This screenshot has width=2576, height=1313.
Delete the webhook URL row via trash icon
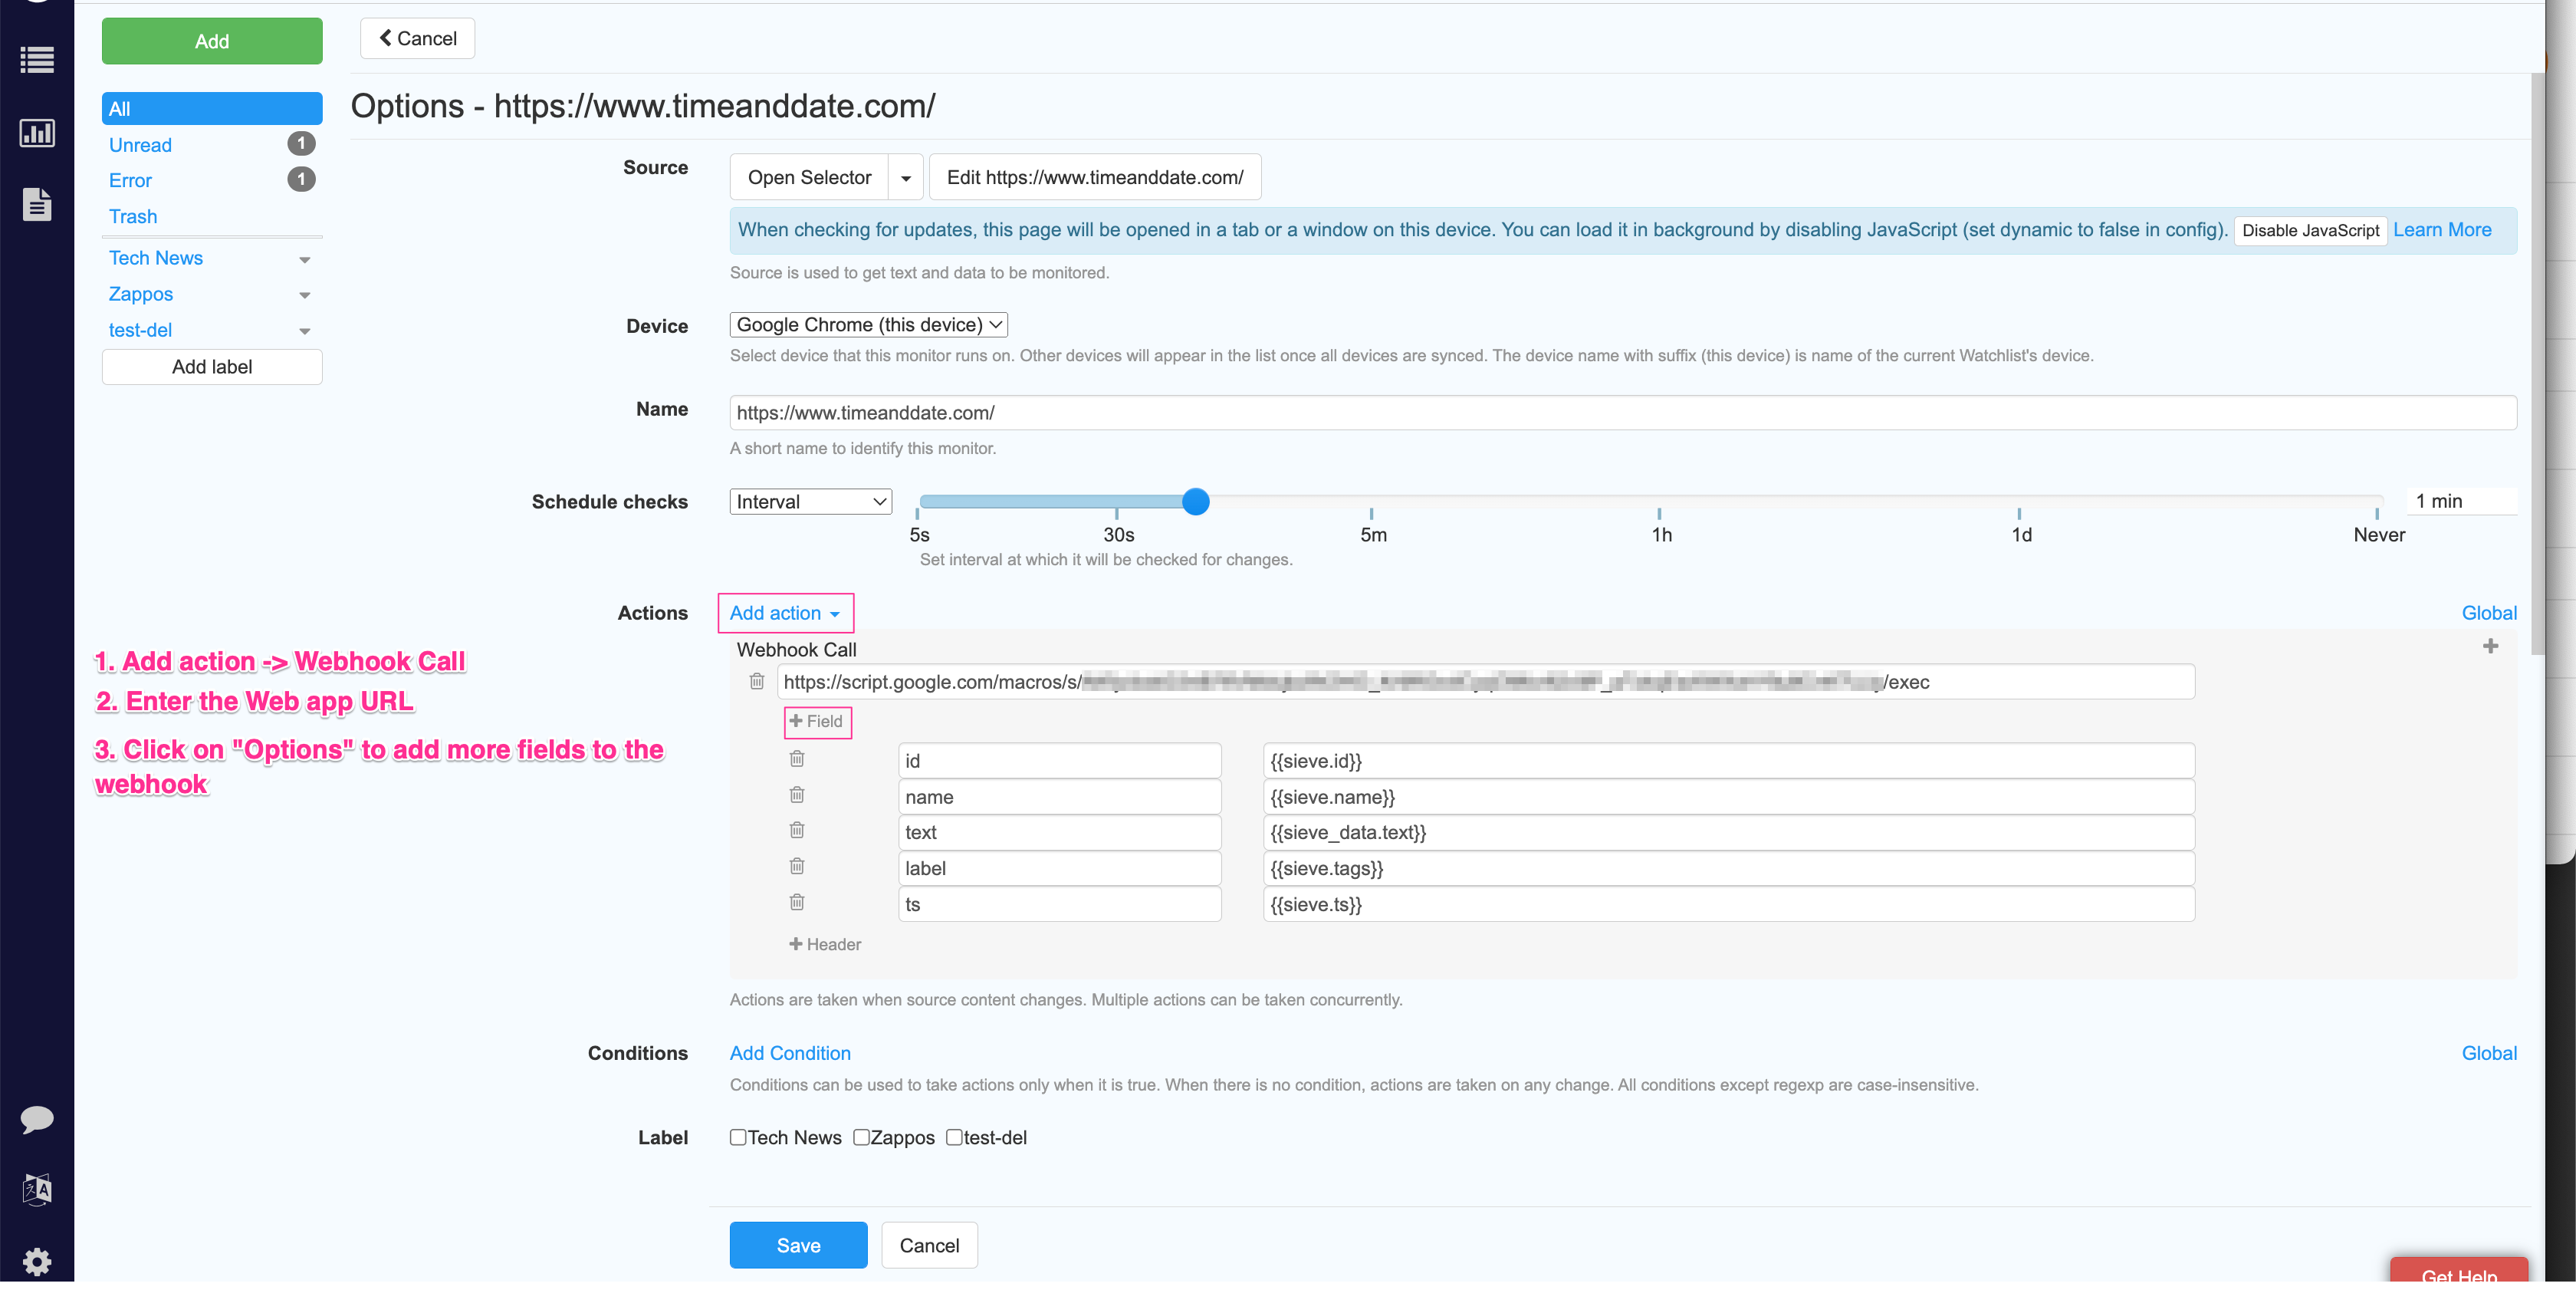(x=757, y=681)
